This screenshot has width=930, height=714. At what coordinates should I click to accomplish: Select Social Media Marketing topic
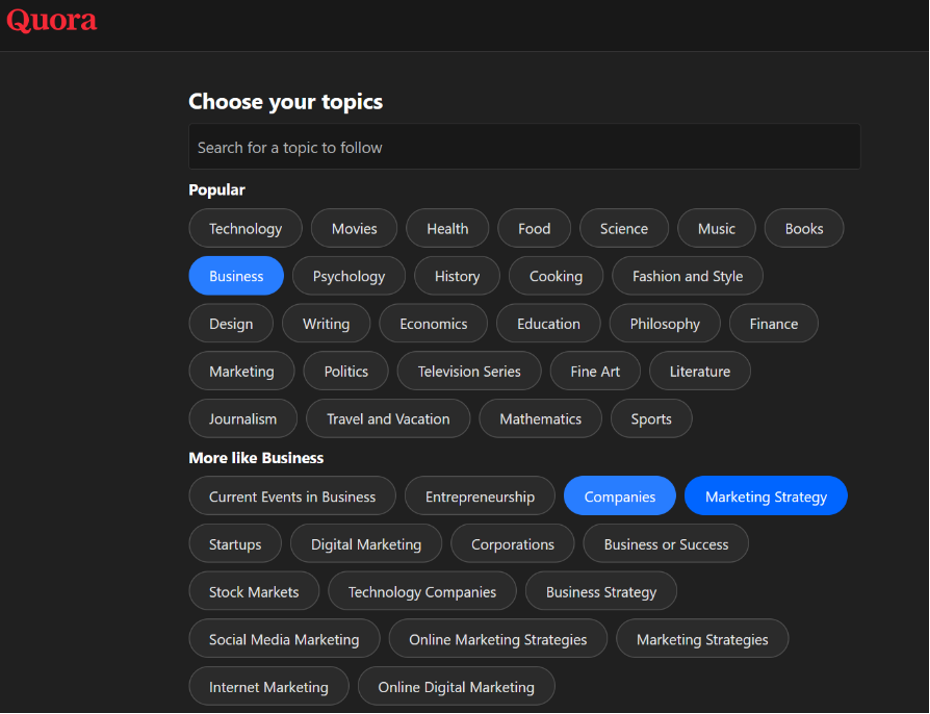pyautogui.click(x=284, y=639)
